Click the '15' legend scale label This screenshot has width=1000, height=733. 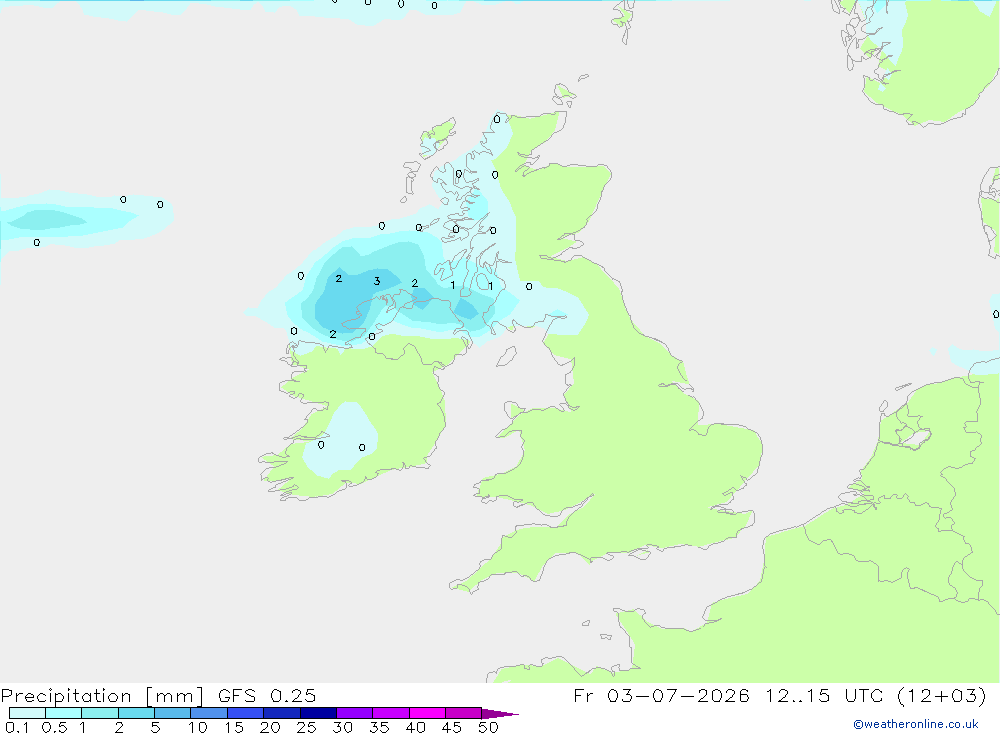(x=233, y=727)
